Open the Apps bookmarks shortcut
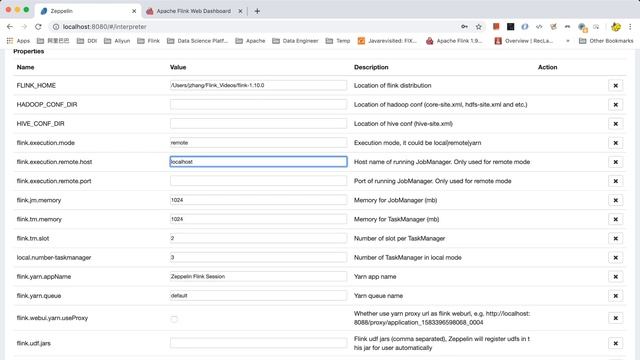Image resolution: width=640 pixels, height=360 pixels. (x=18, y=41)
